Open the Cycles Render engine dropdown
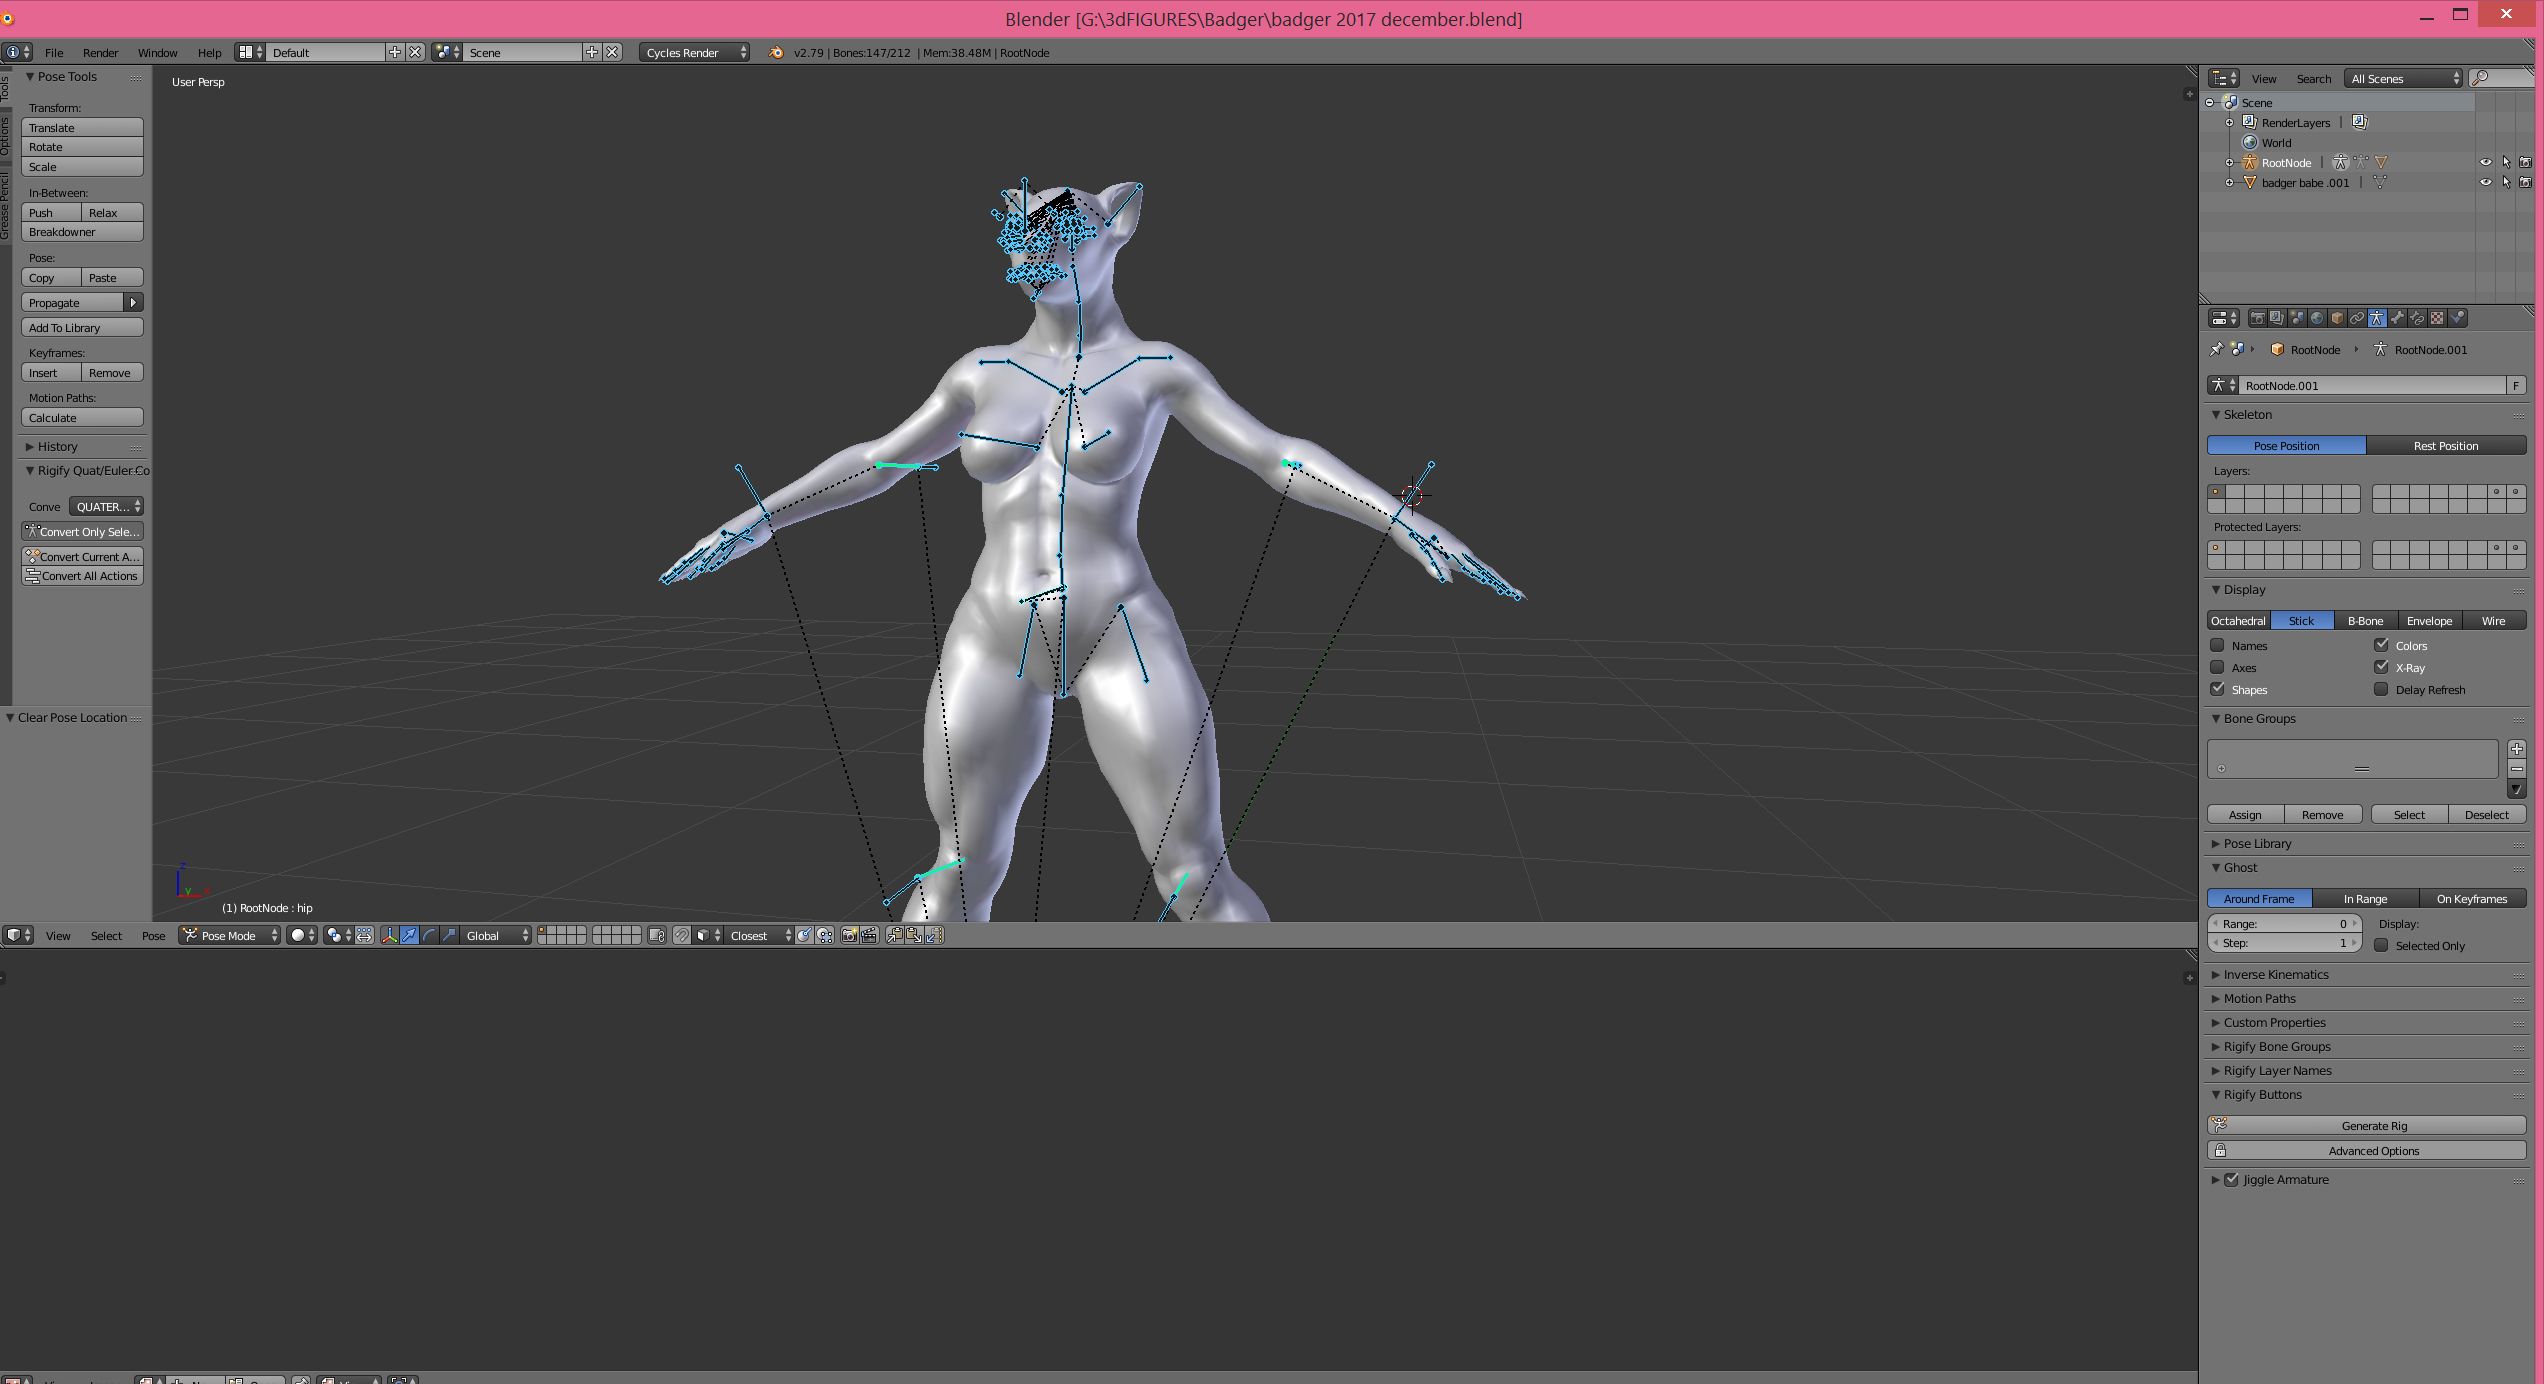Image resolution: width=2544 pixels, height=1384 pixels. coord(694,53)
